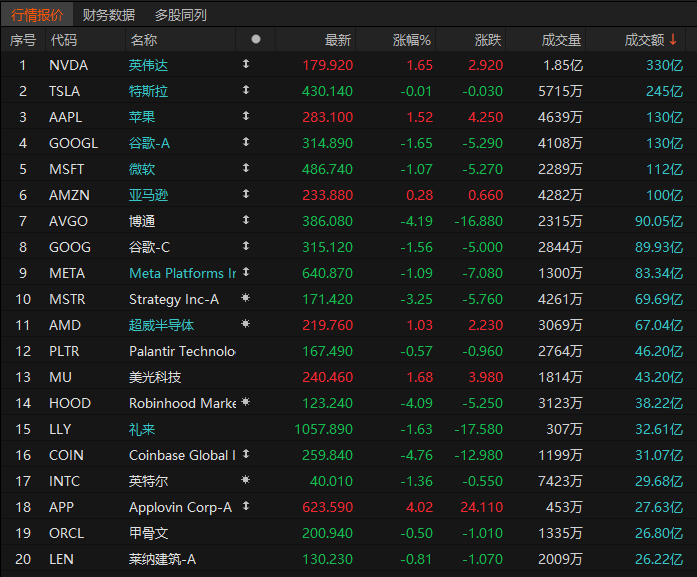Click the asterisk icon in INTC row
This screenshot has width=697, height=577.
pos(246,481)
